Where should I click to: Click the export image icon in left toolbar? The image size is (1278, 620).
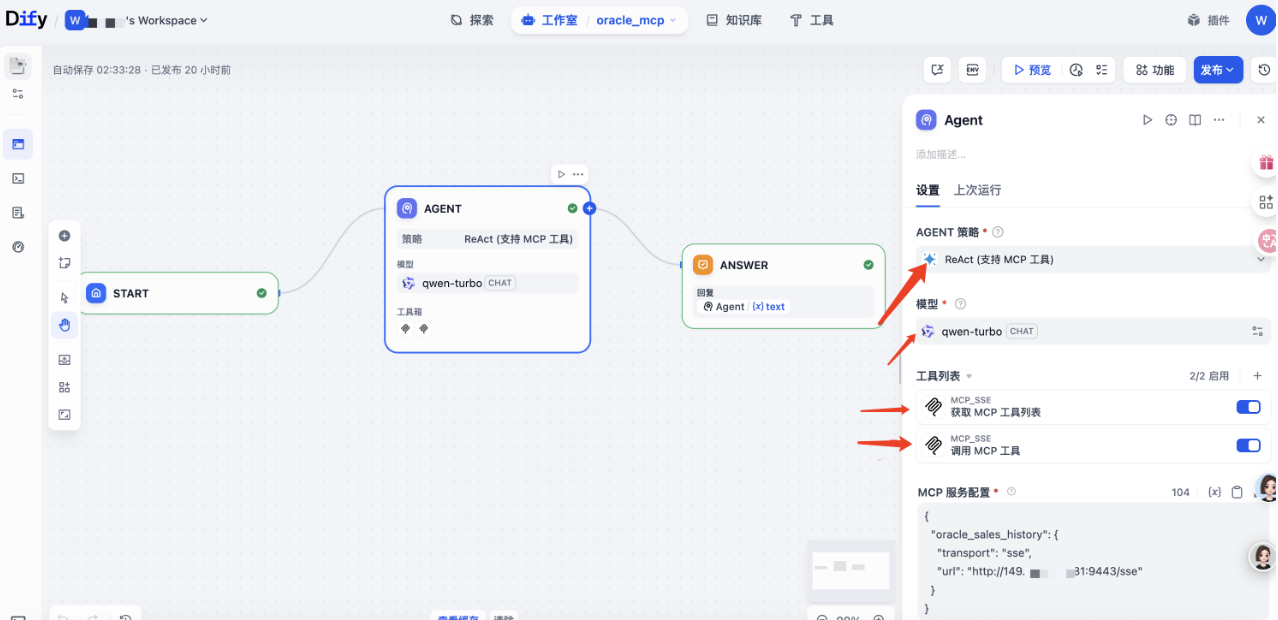pos(64,359)
